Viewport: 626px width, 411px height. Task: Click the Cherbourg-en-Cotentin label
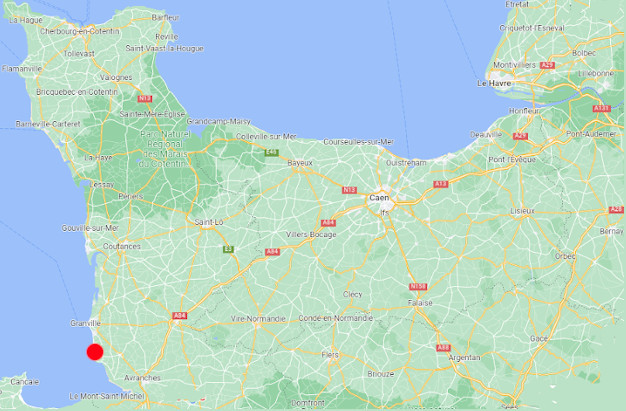pos(79,31)
